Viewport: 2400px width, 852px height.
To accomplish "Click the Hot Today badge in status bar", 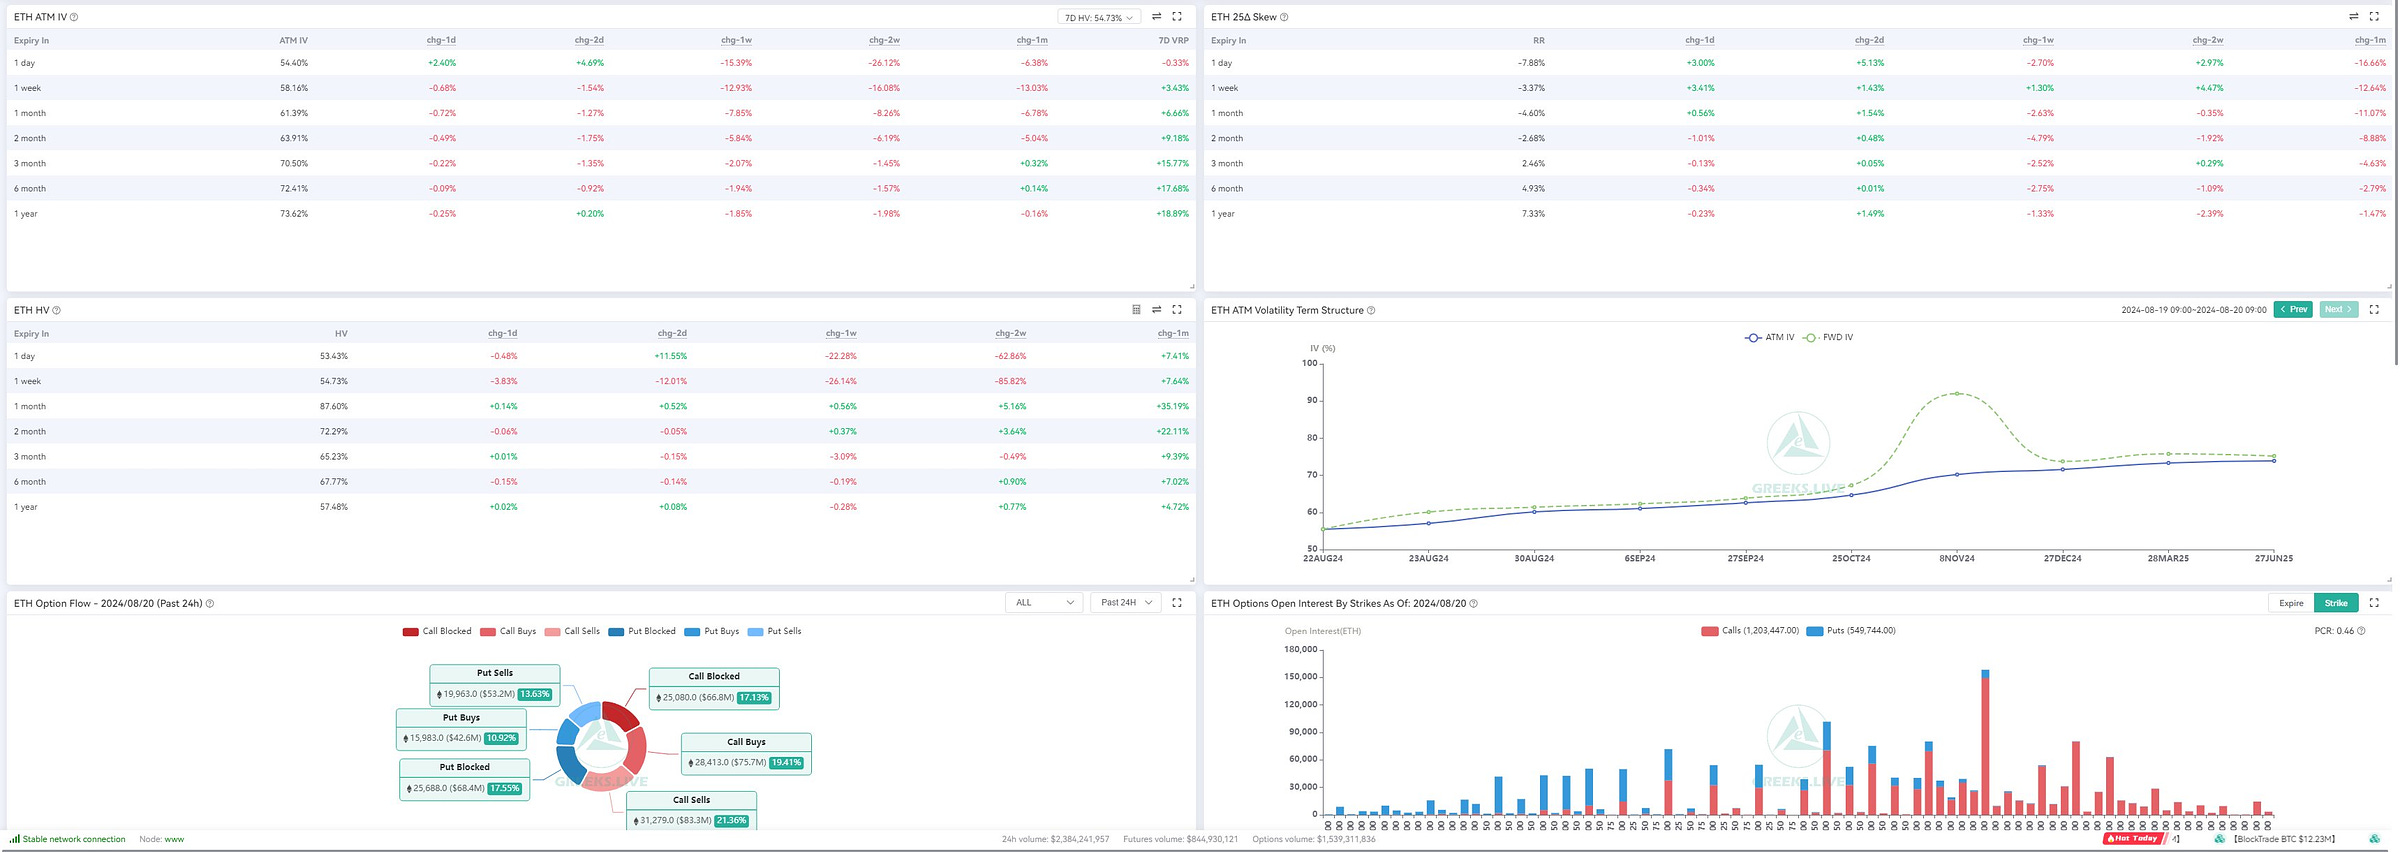I will point(2132,839).
